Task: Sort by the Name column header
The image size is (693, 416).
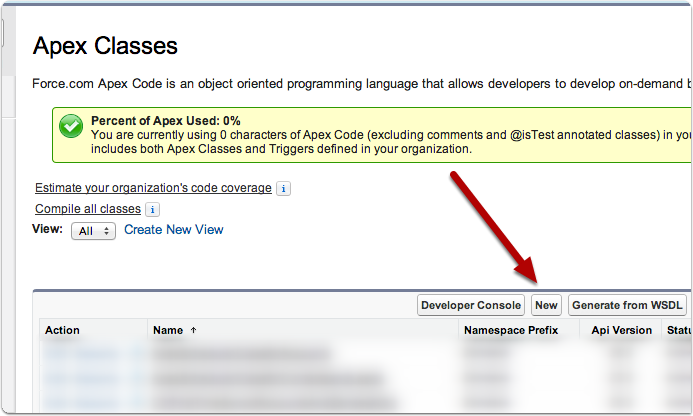Action: click(168, 330)
